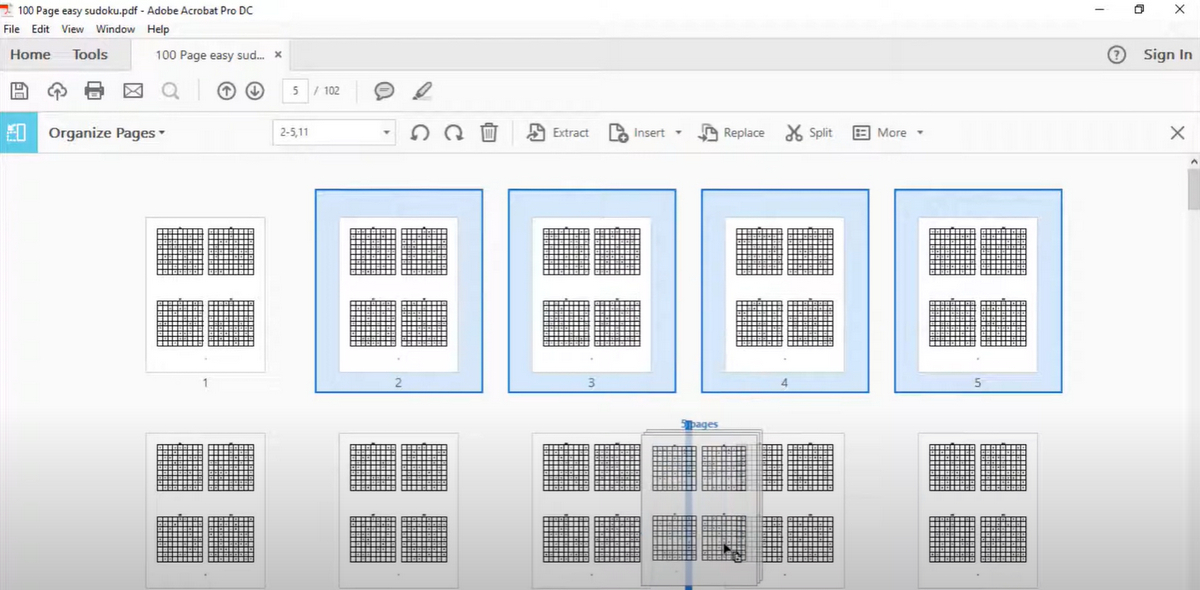Split the document
Image resolution: width=1200 pixels, height=590 pixels.
(808, 132)
